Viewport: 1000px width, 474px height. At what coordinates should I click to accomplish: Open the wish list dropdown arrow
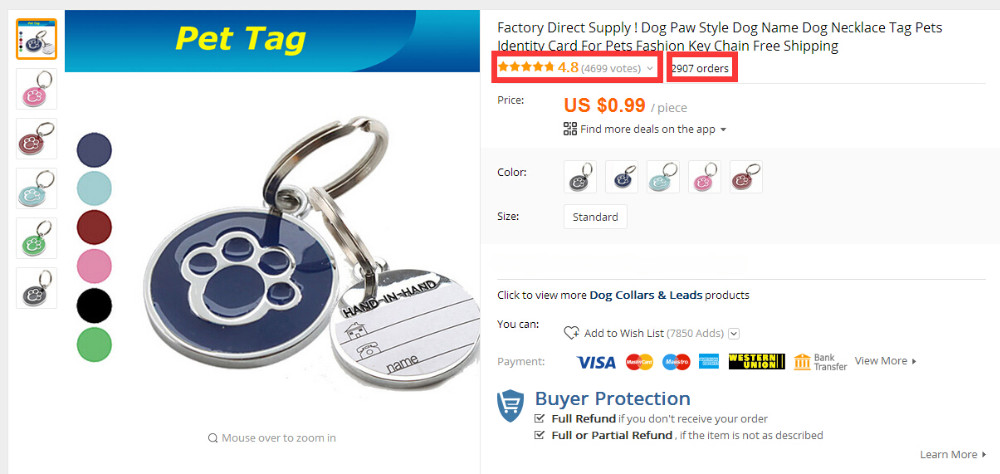(733, 333)
